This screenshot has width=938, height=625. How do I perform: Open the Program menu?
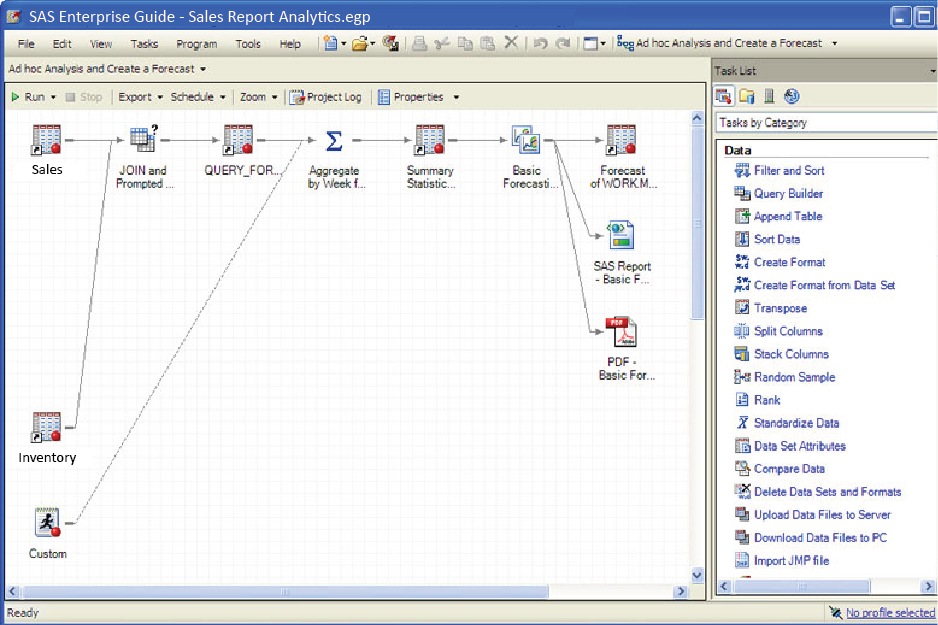coord(196,44)
